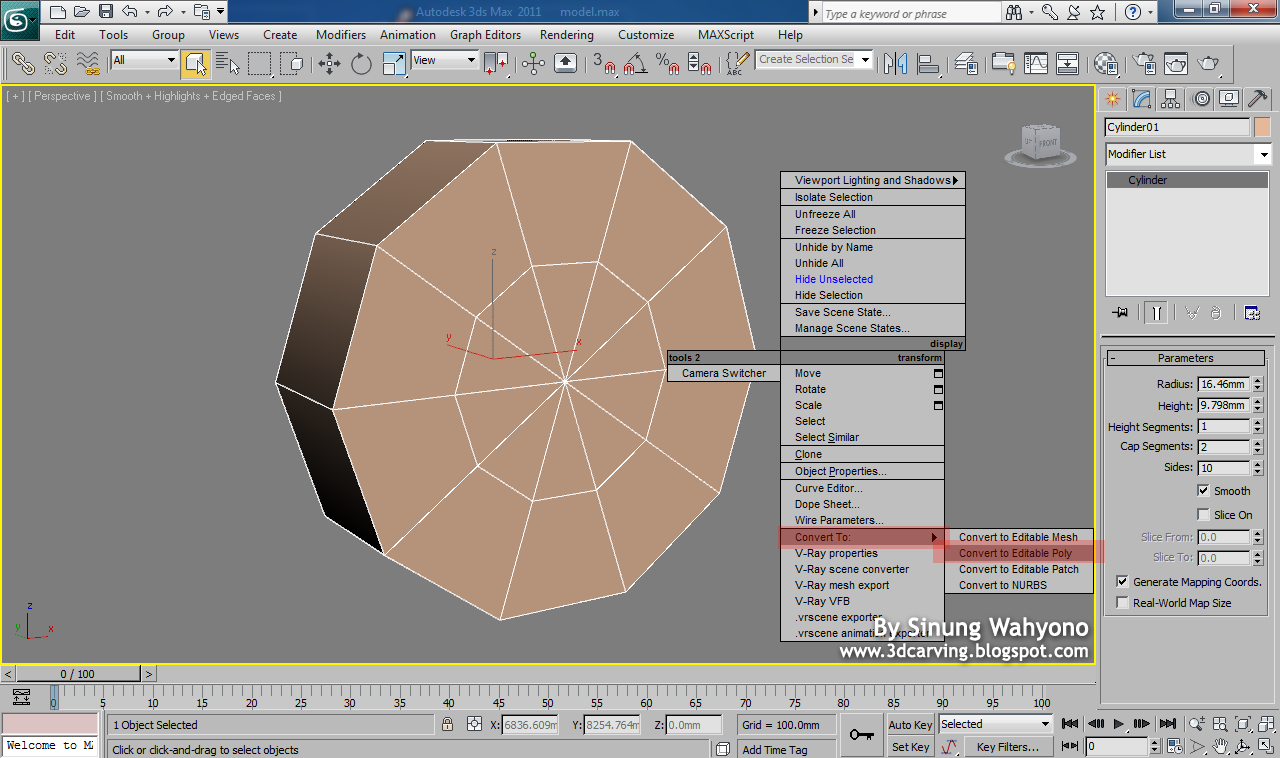Open Key Filters dialog
Viewport: 1280px width, 758px height.
(x=1007, y=747)
